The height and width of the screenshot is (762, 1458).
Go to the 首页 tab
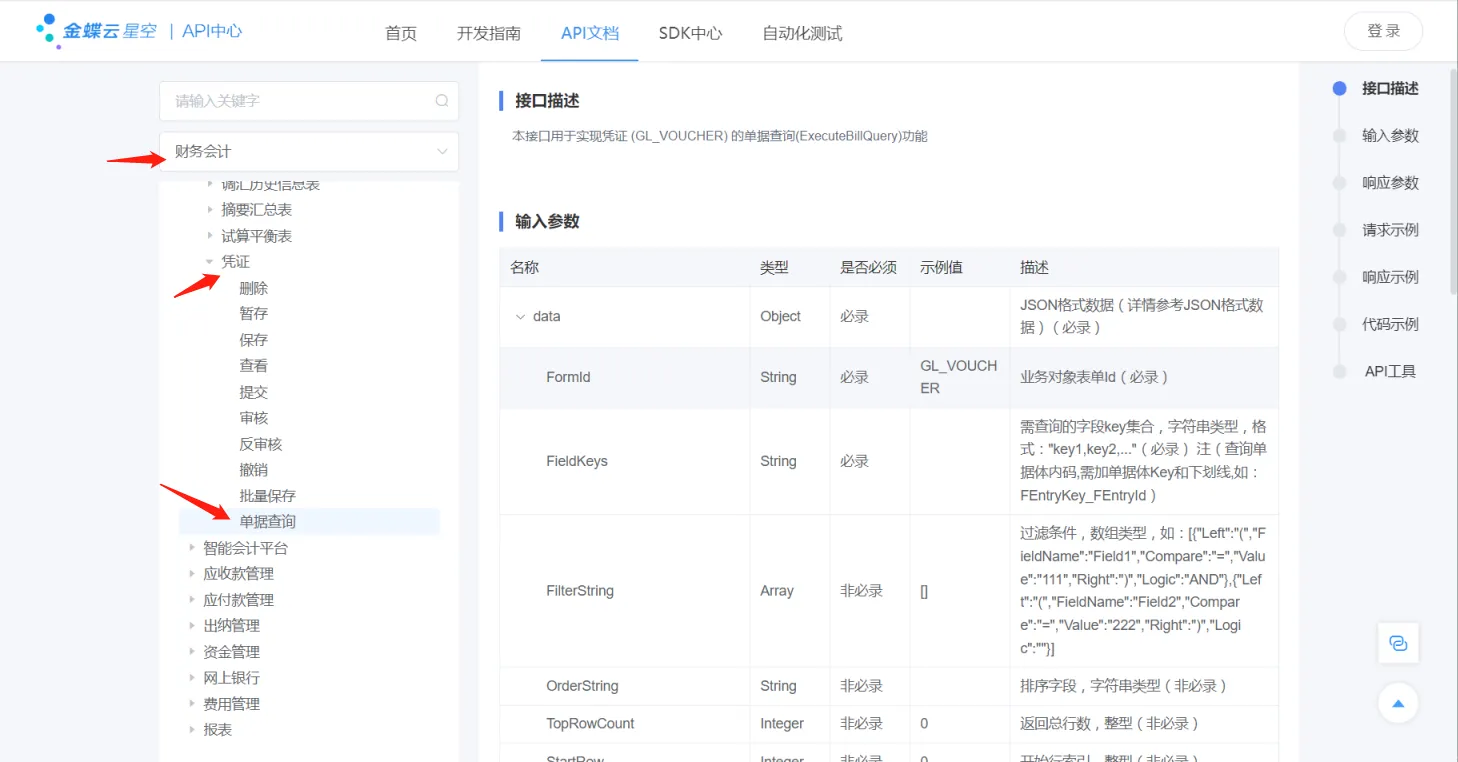(x=401, y=33)
